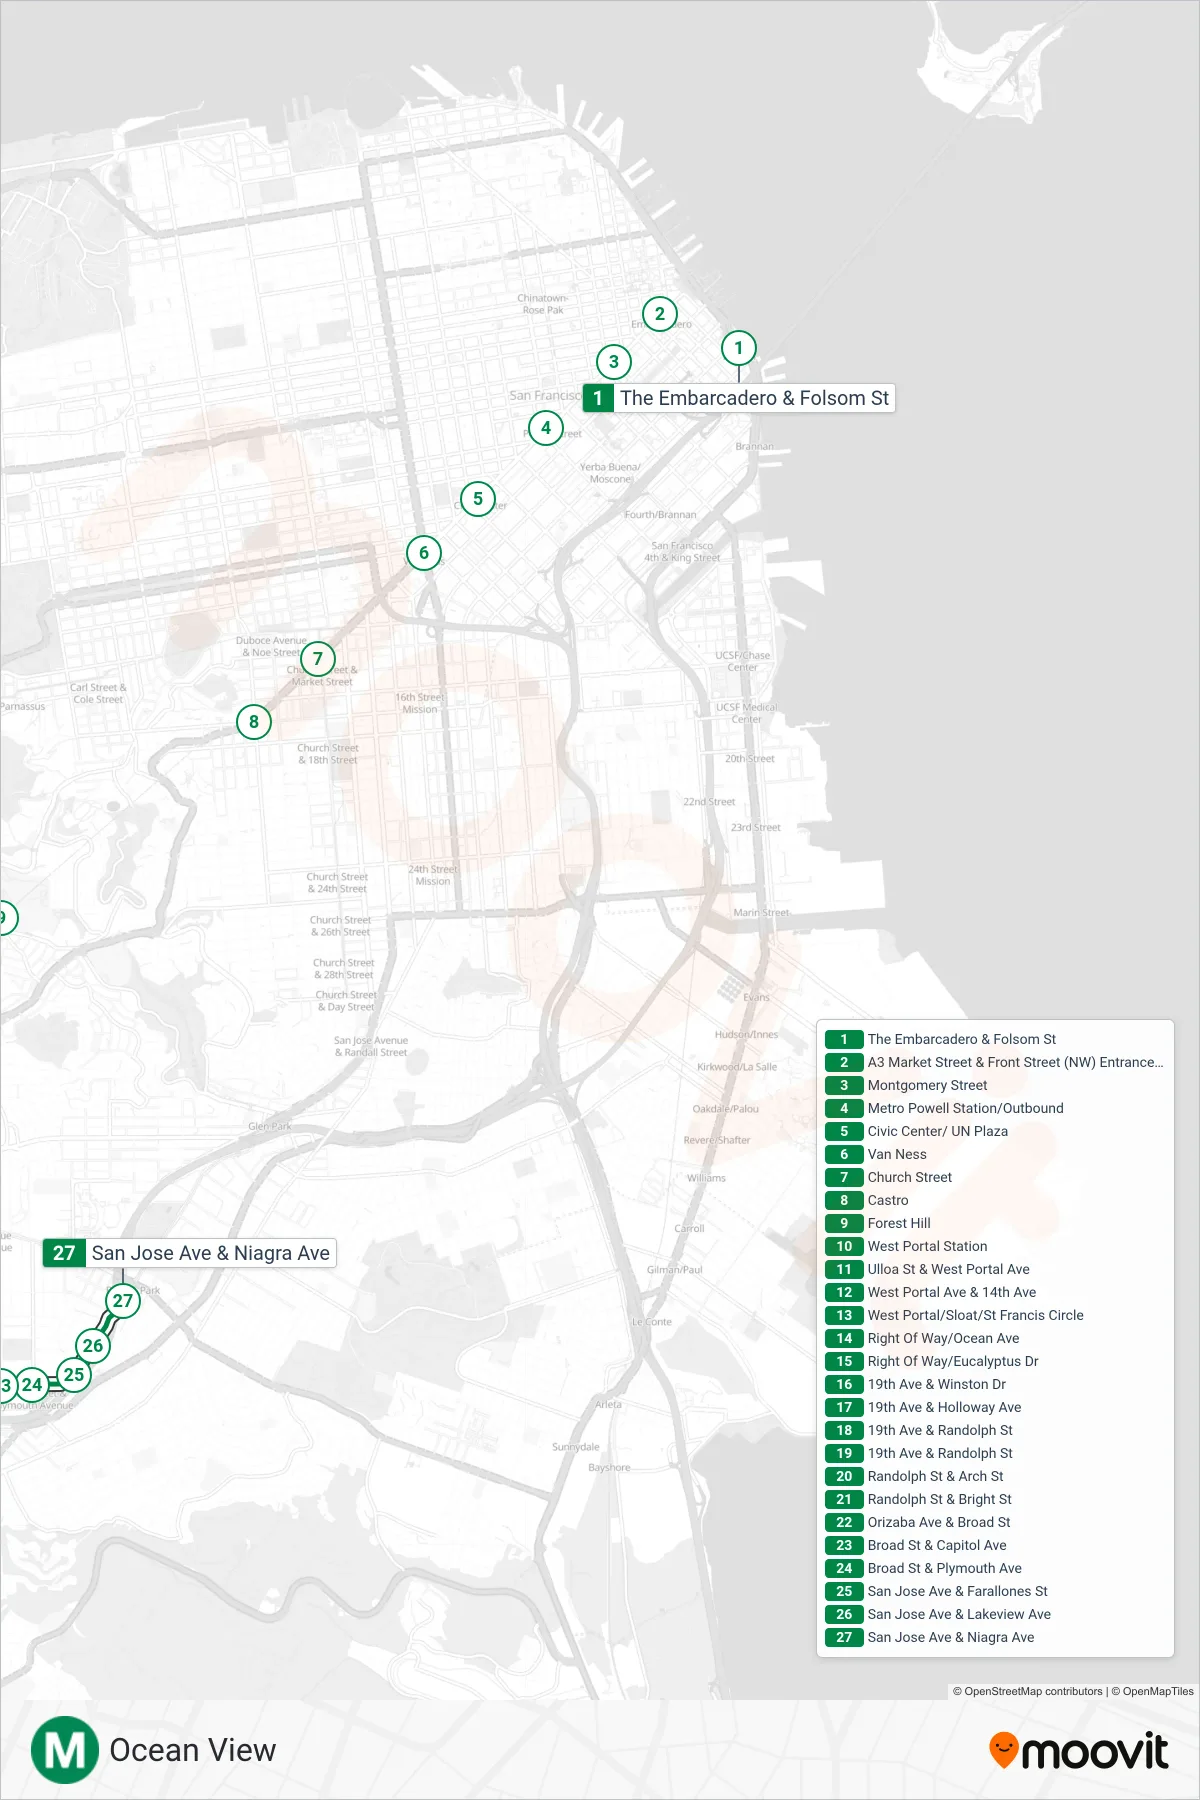The image size is (1200, 1800).
Task: Select stop marker 4 on Market Street
Action: tap(546, 428)
